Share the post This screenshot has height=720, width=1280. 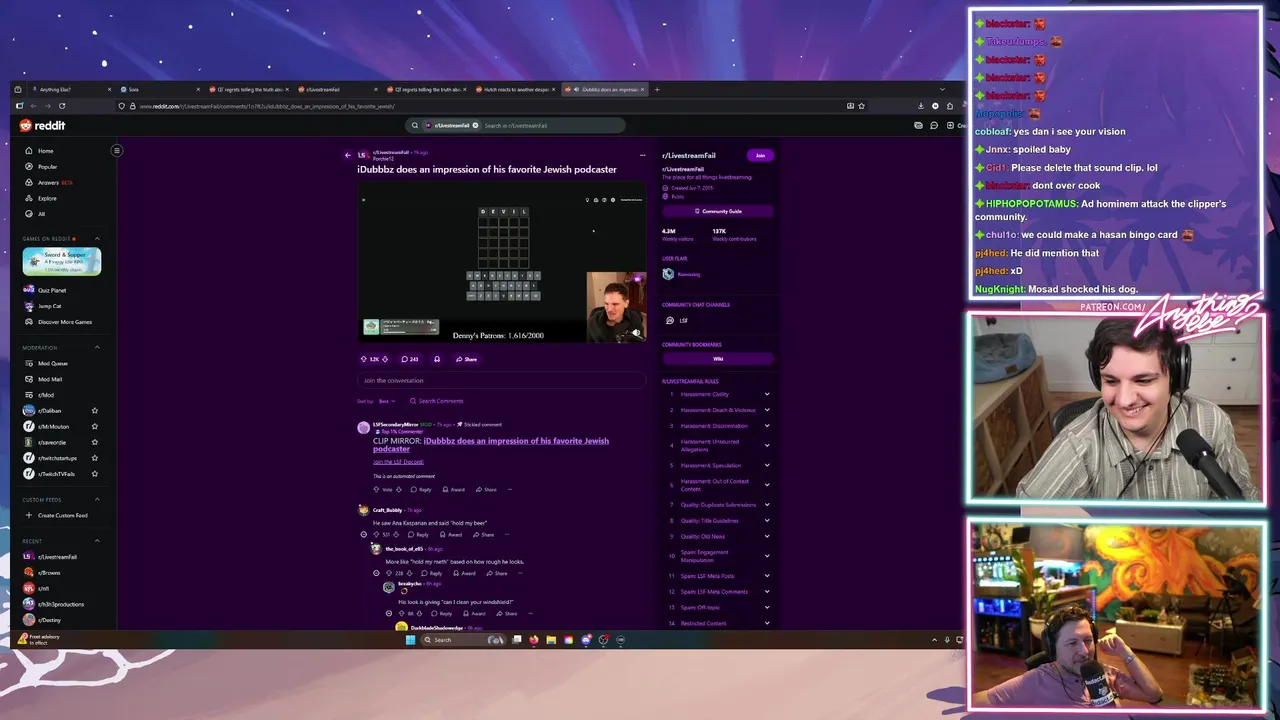466,359
